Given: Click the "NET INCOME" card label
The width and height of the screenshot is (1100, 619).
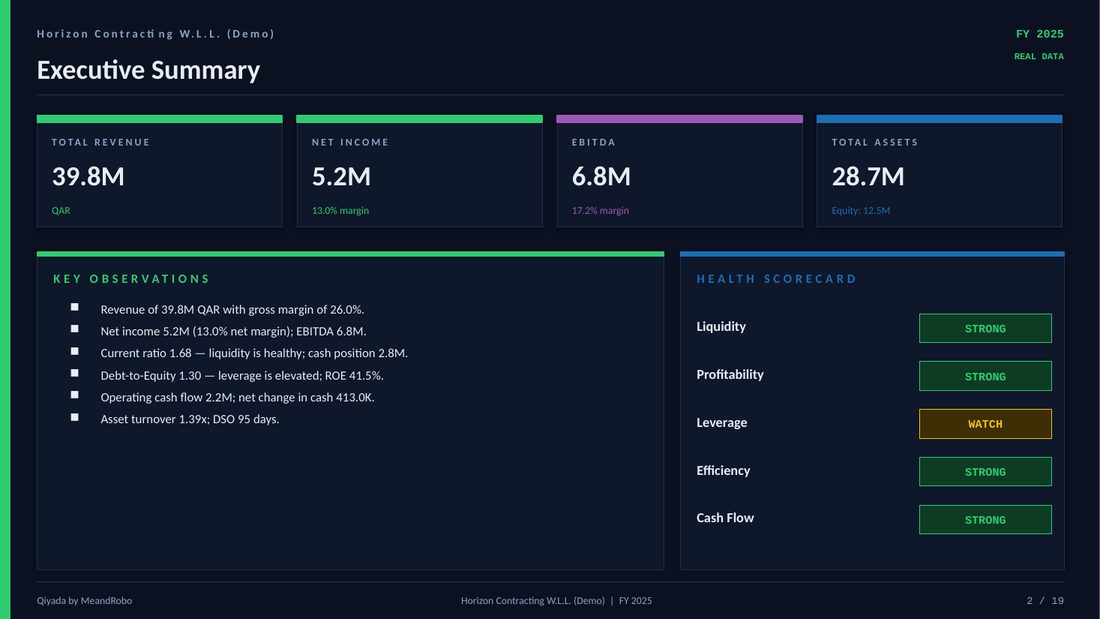Looking at the screenshot, I should click(350, 142).
